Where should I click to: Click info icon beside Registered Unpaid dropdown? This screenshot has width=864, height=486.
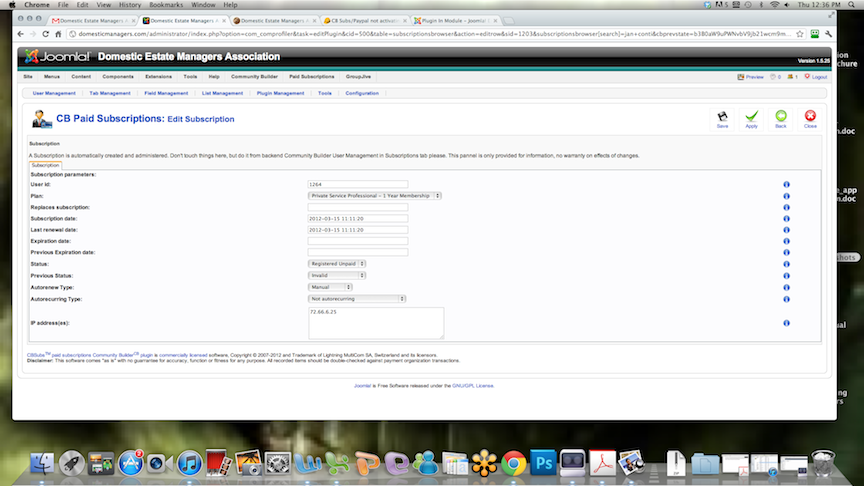click(x=786, y=264)
